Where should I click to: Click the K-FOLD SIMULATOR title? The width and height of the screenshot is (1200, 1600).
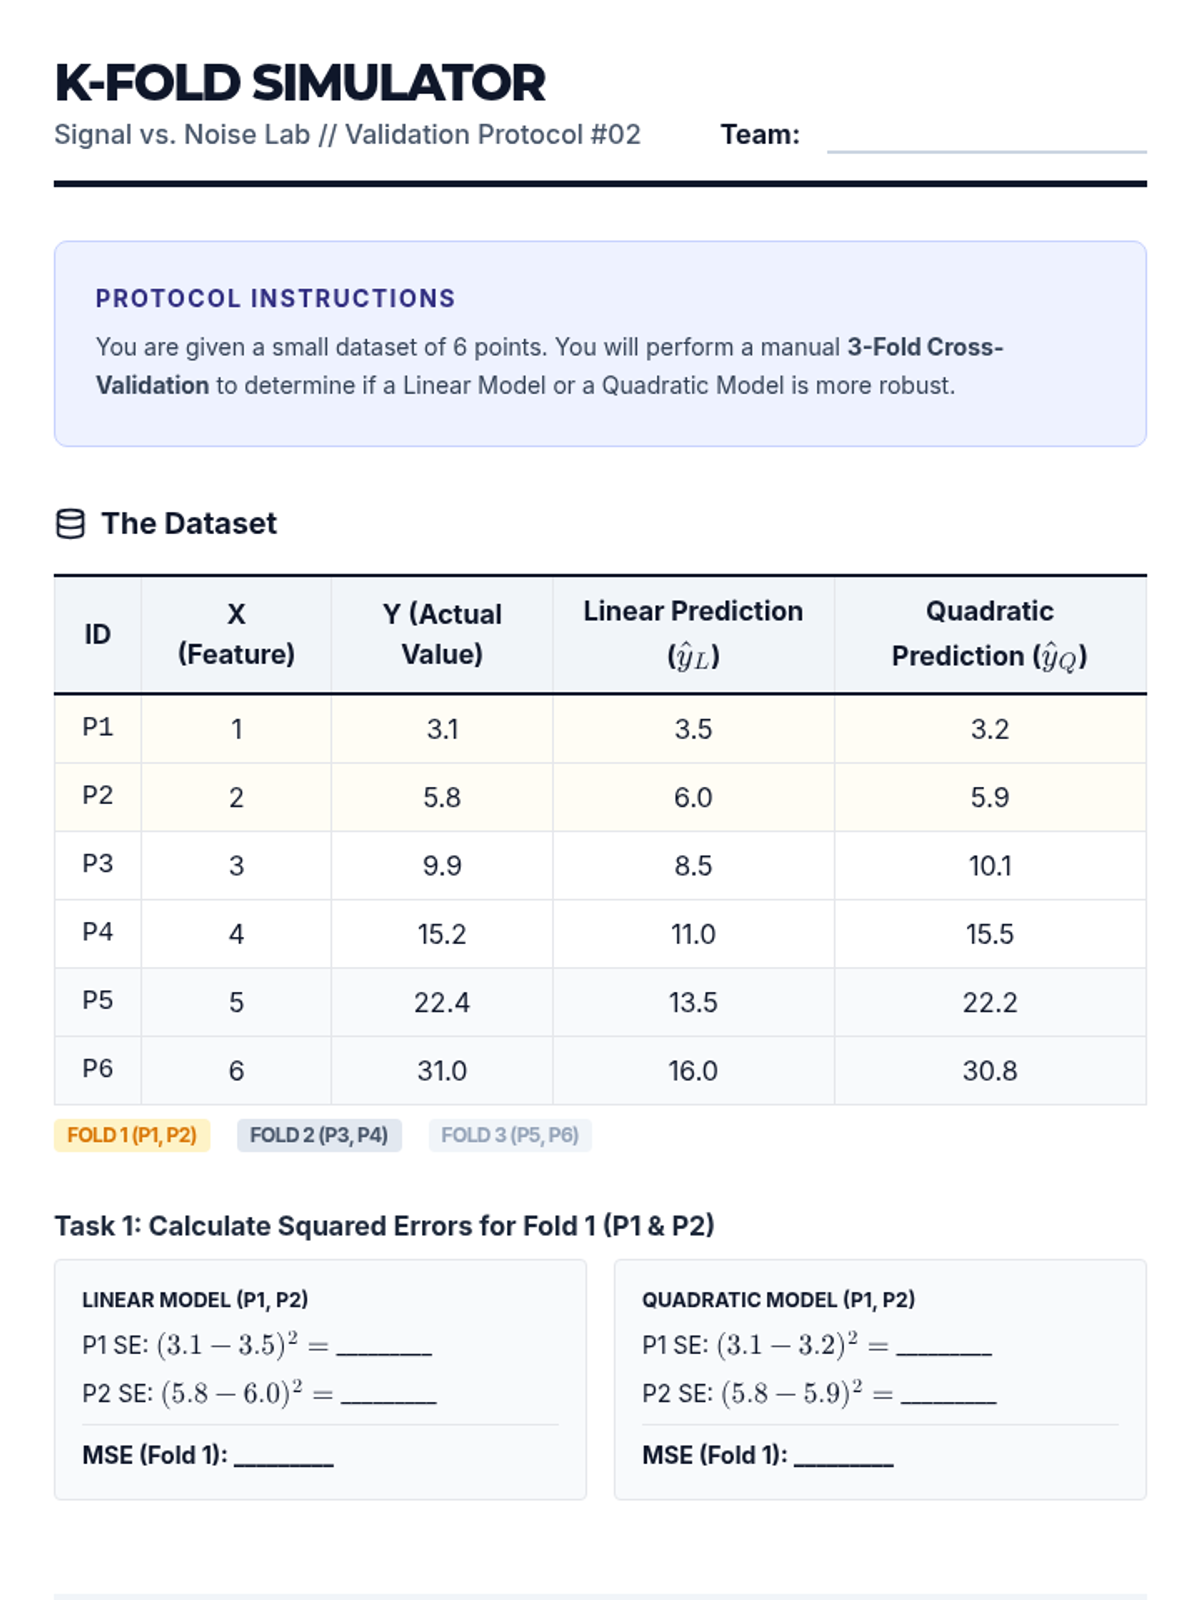click(300, 82)
